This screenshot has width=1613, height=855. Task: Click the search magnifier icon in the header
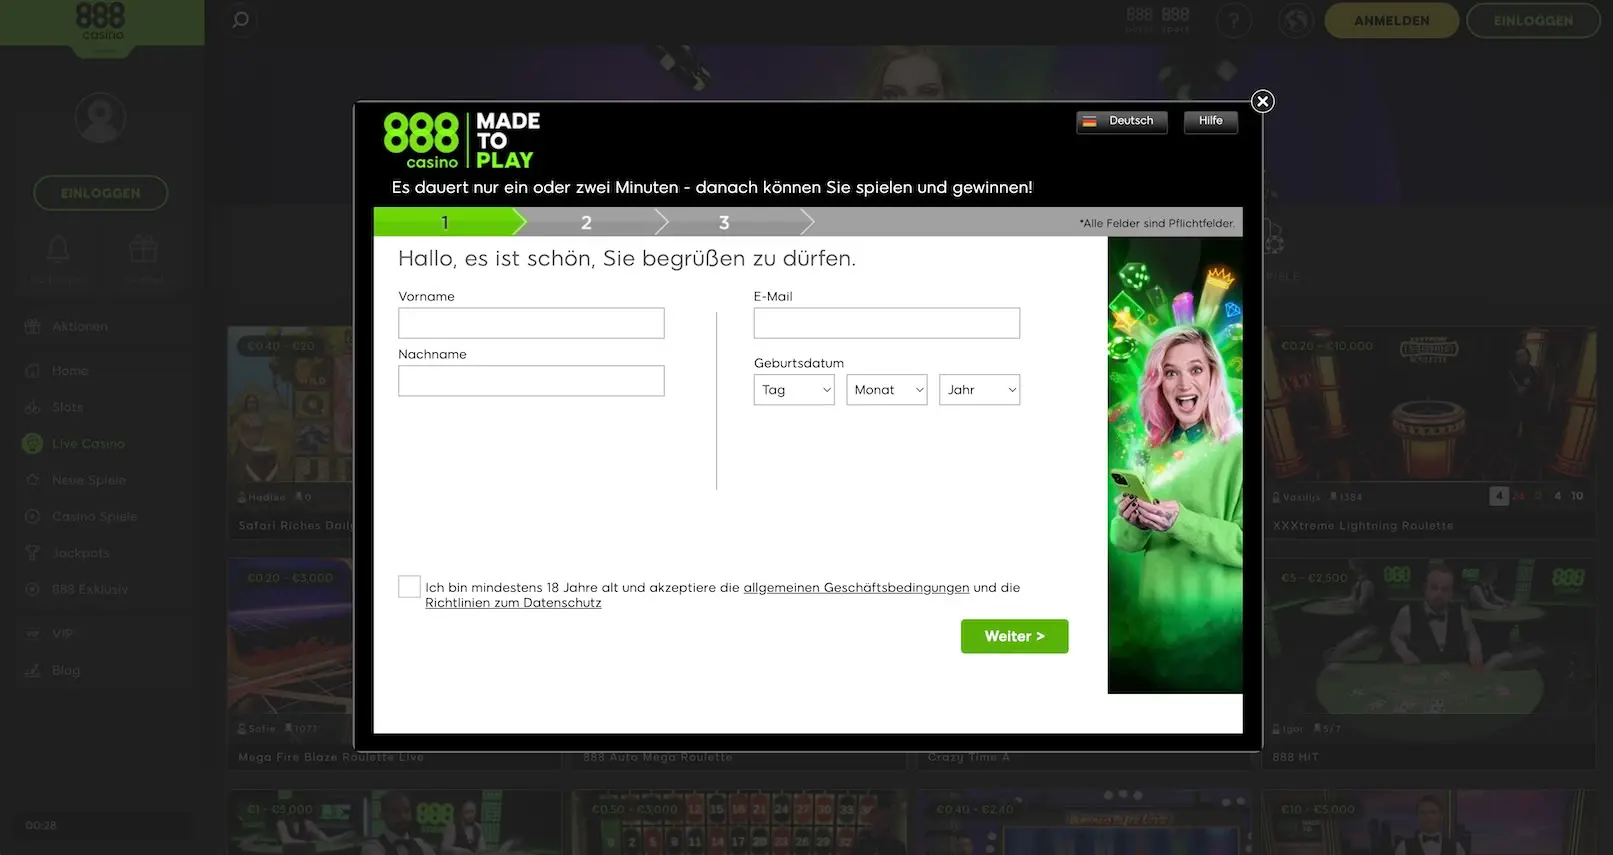coord(240,20)
